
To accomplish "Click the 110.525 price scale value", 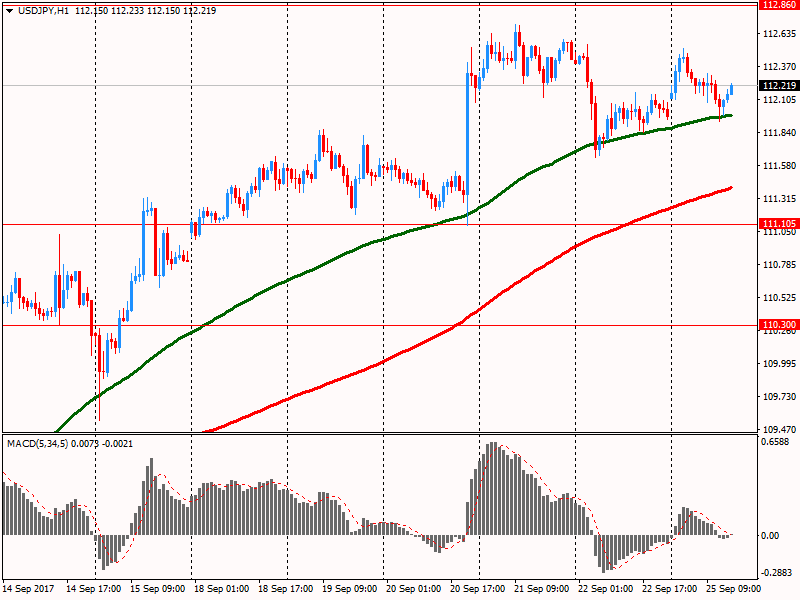I will click(x=779, y=298).
